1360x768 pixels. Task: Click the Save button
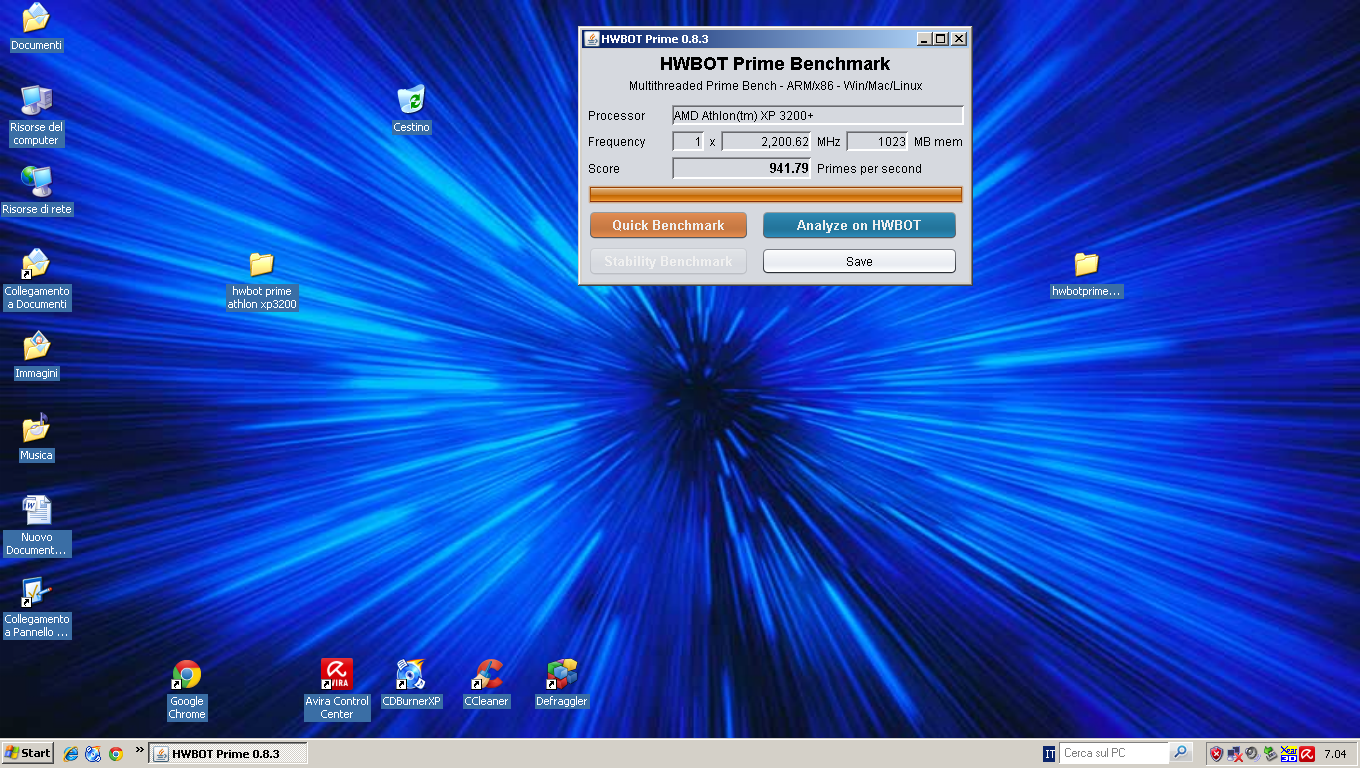click(x=859, y=261)
